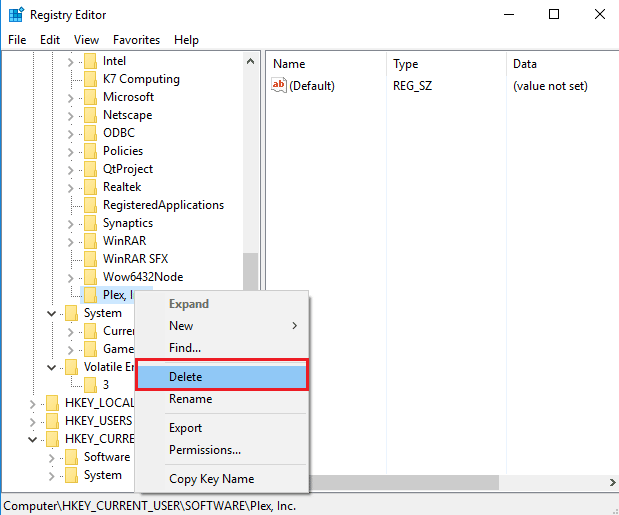Select the Synaptics key label

[x=128, y=223]
